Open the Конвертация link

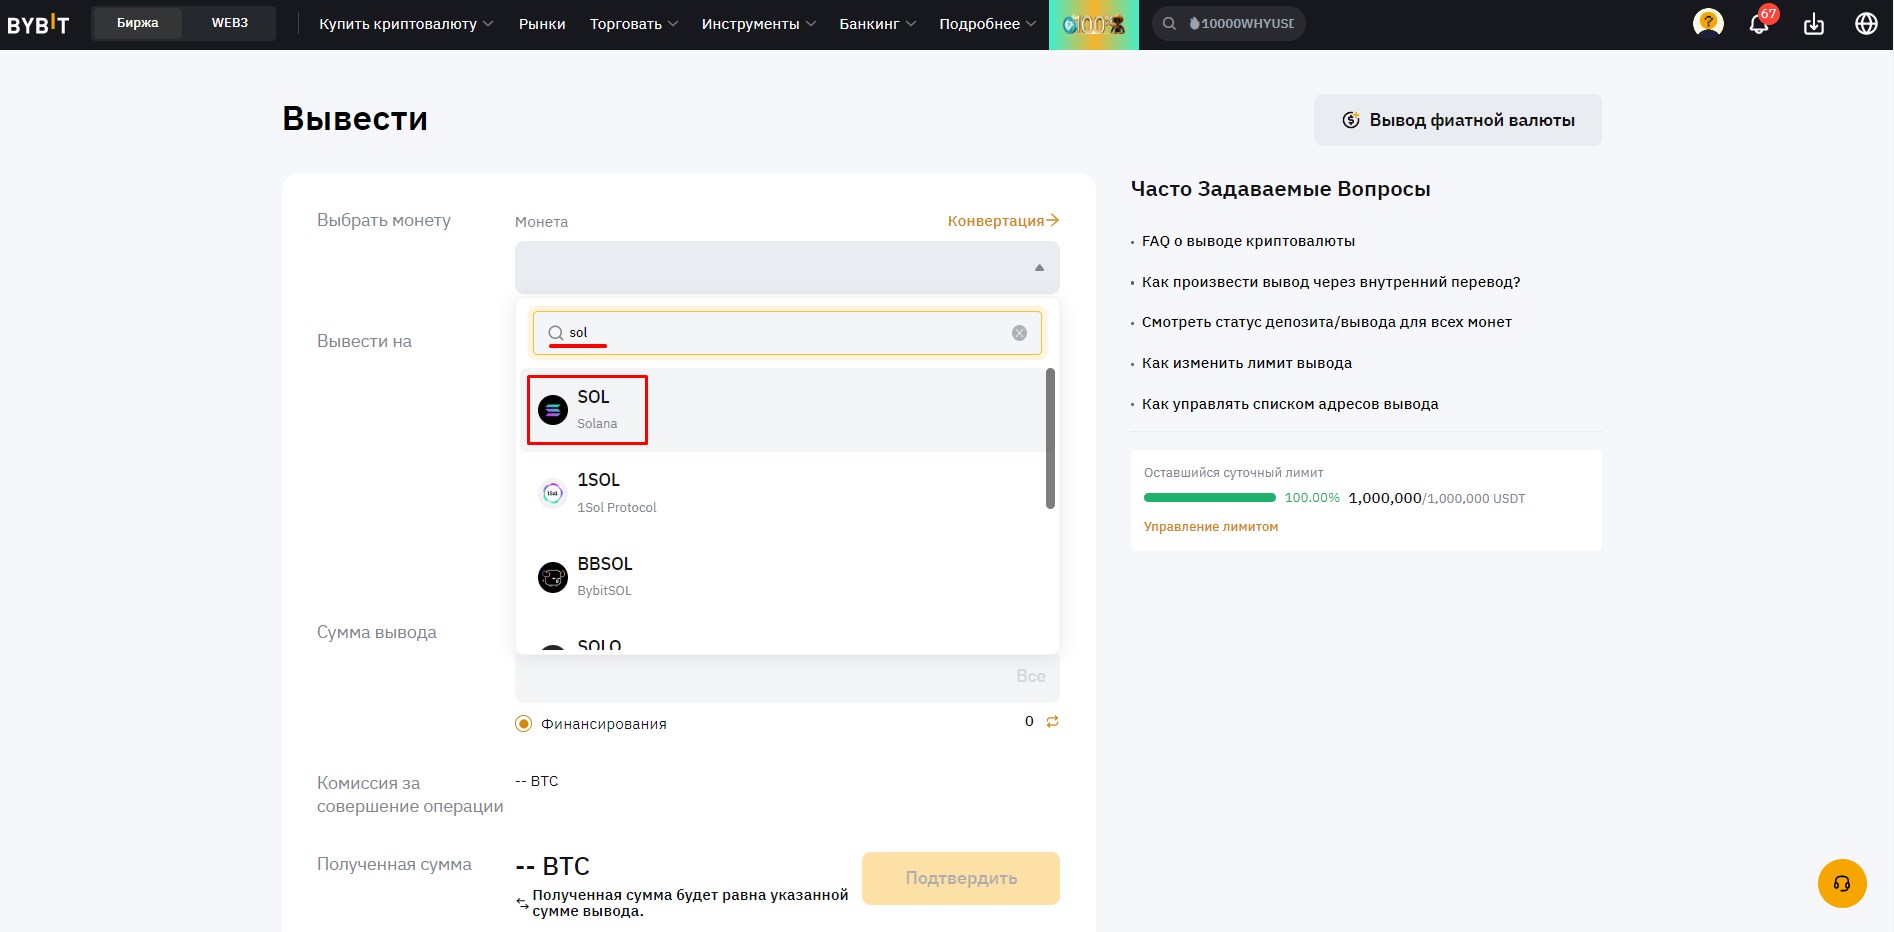(1003, 220)
